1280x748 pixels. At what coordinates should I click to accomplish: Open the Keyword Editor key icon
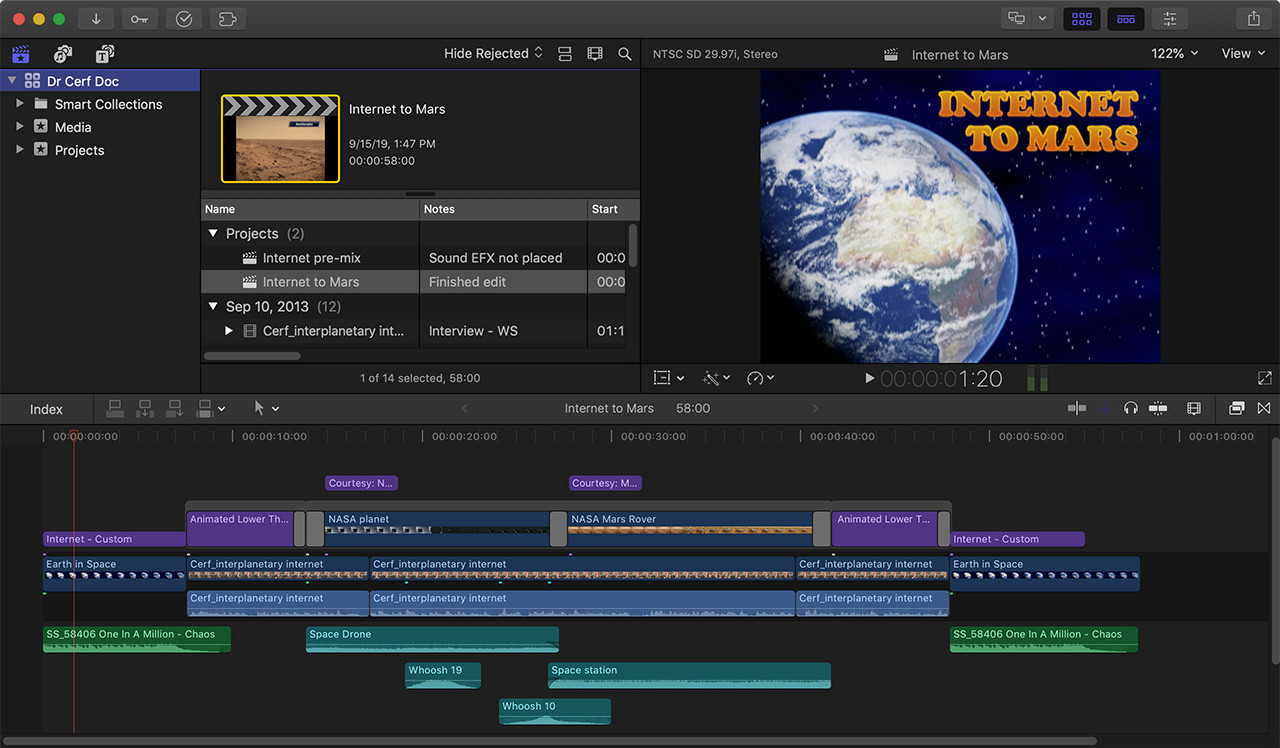(140, 19)
